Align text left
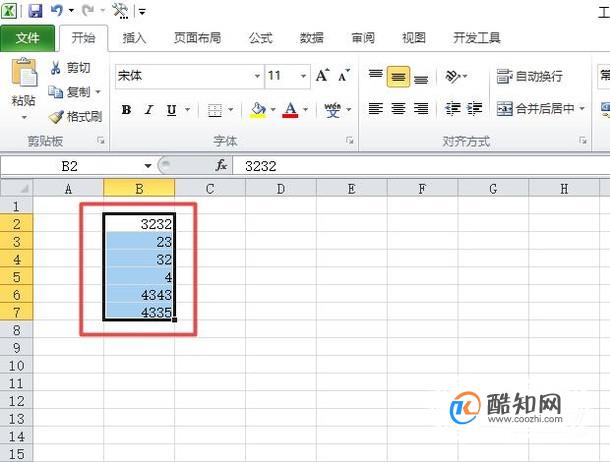 click(375, 108)
